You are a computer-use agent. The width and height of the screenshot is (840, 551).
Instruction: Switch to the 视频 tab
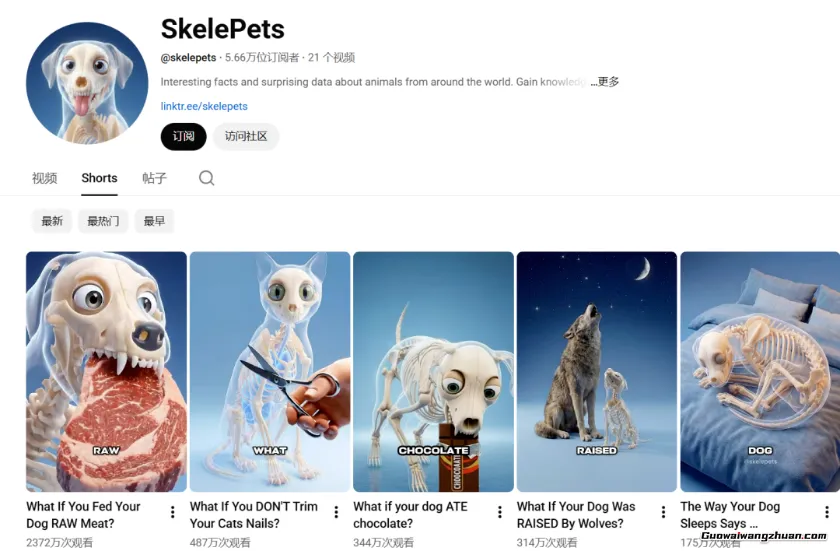coord(44,178)
